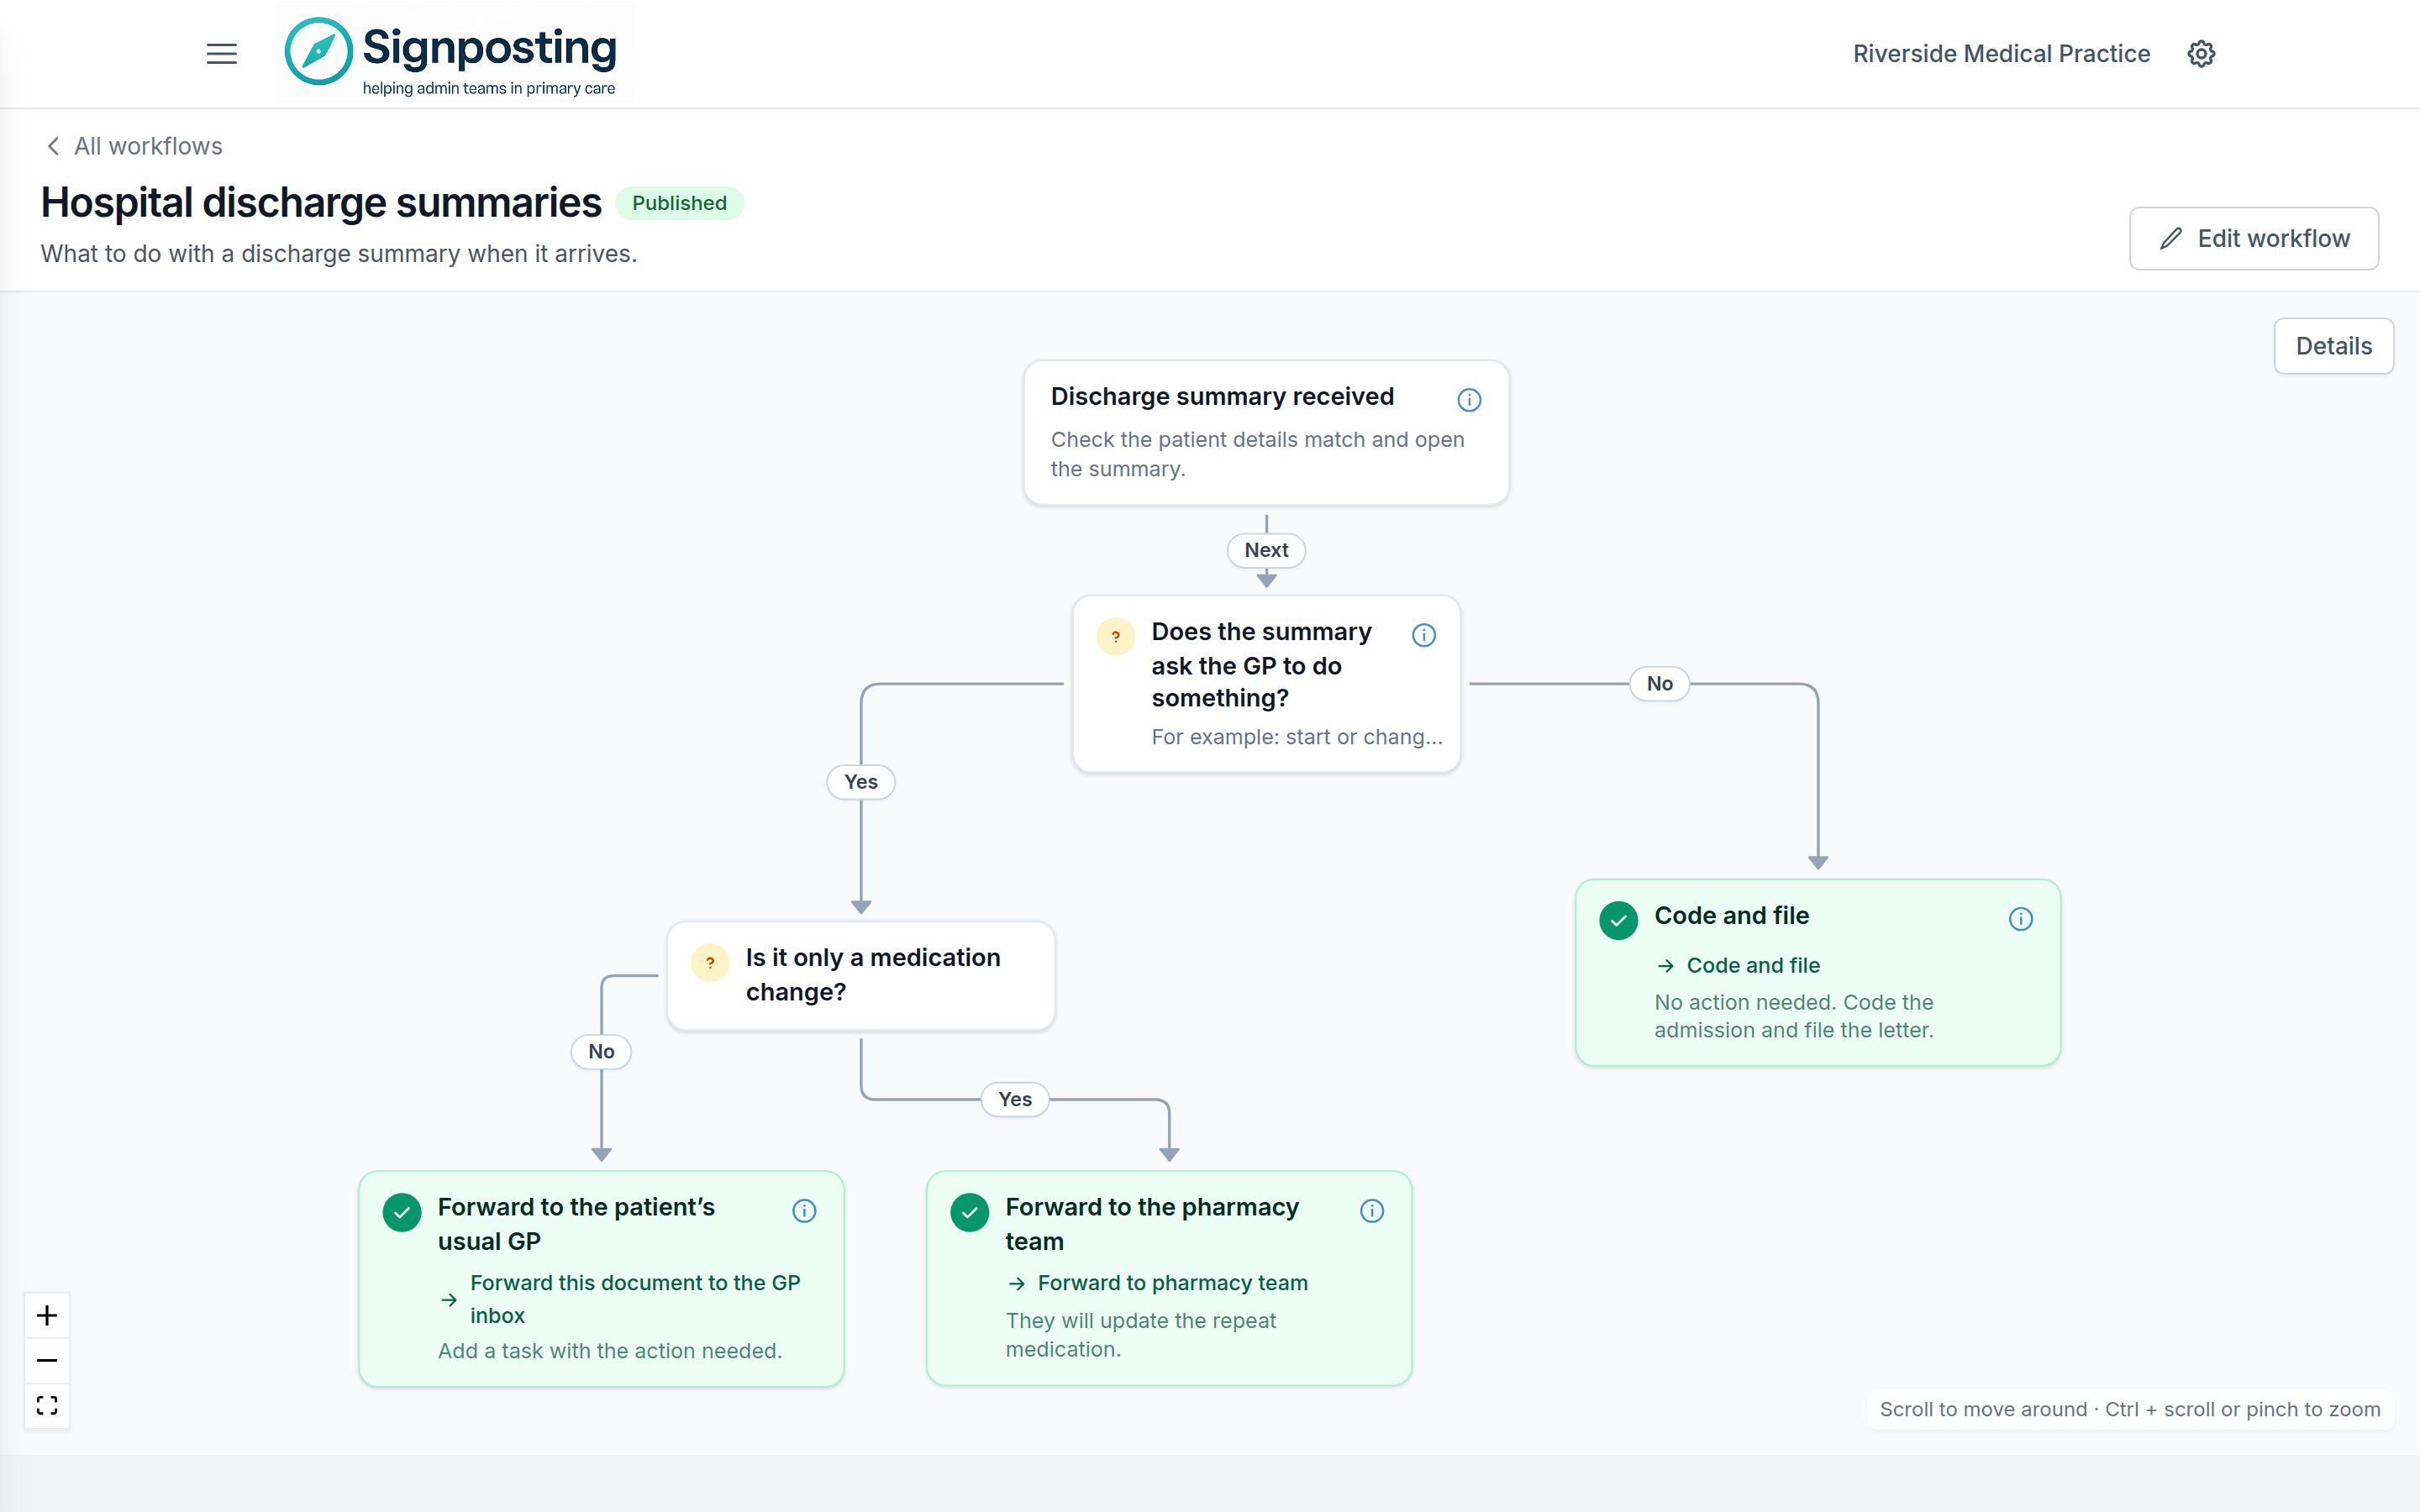Click the Edit workflow button
The height and width of the screenshot is (1512, 2420).
(x=2253, y=238)
